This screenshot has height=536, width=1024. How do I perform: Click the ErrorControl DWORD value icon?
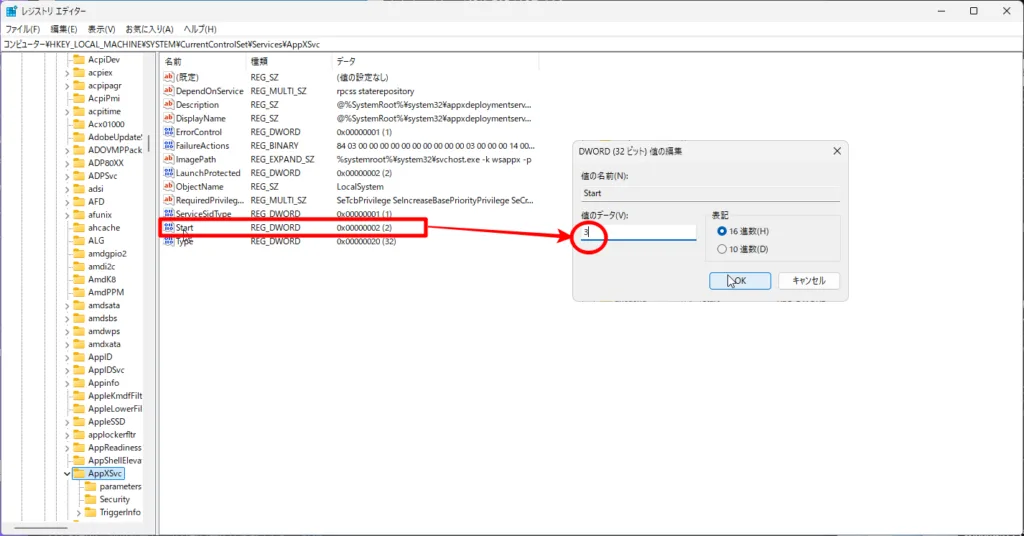[169, 132]
